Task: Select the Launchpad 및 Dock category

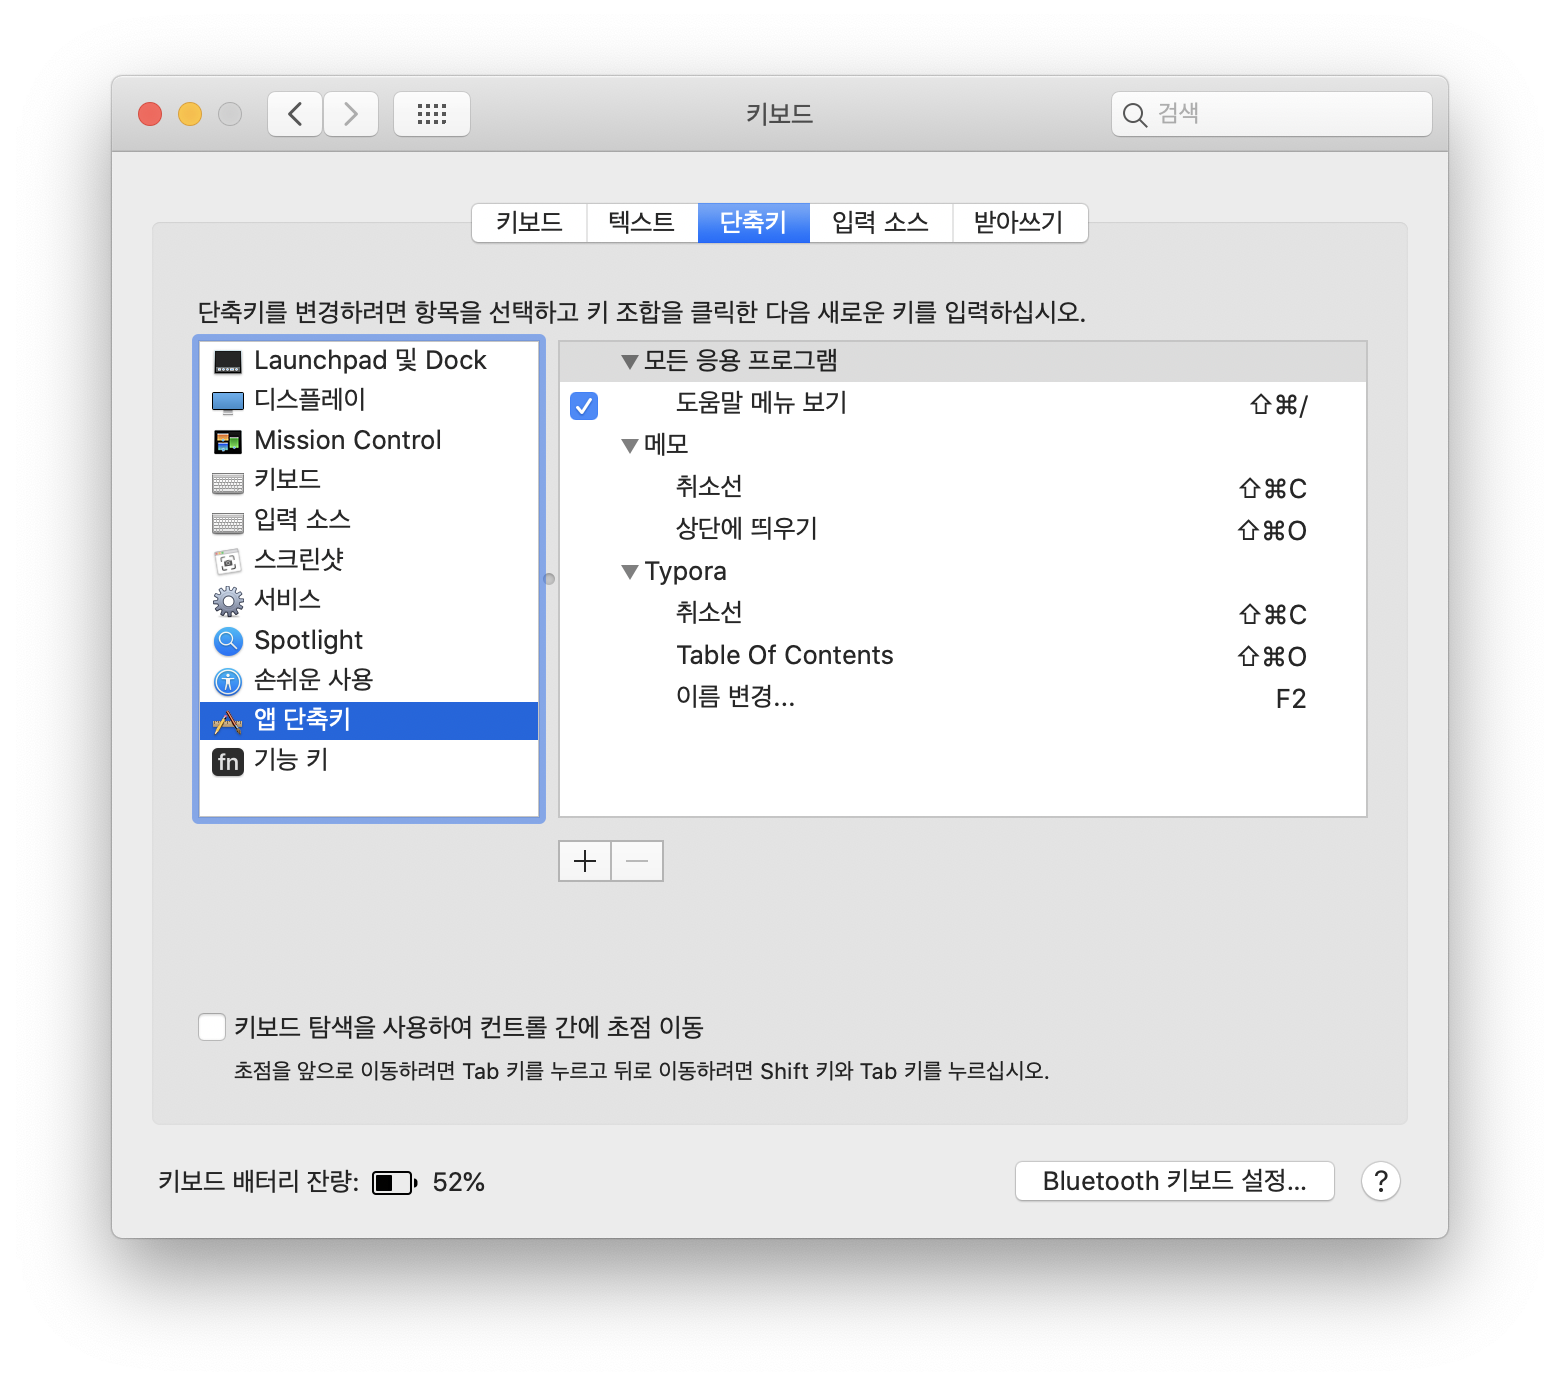Action: (x=369, y=361)
